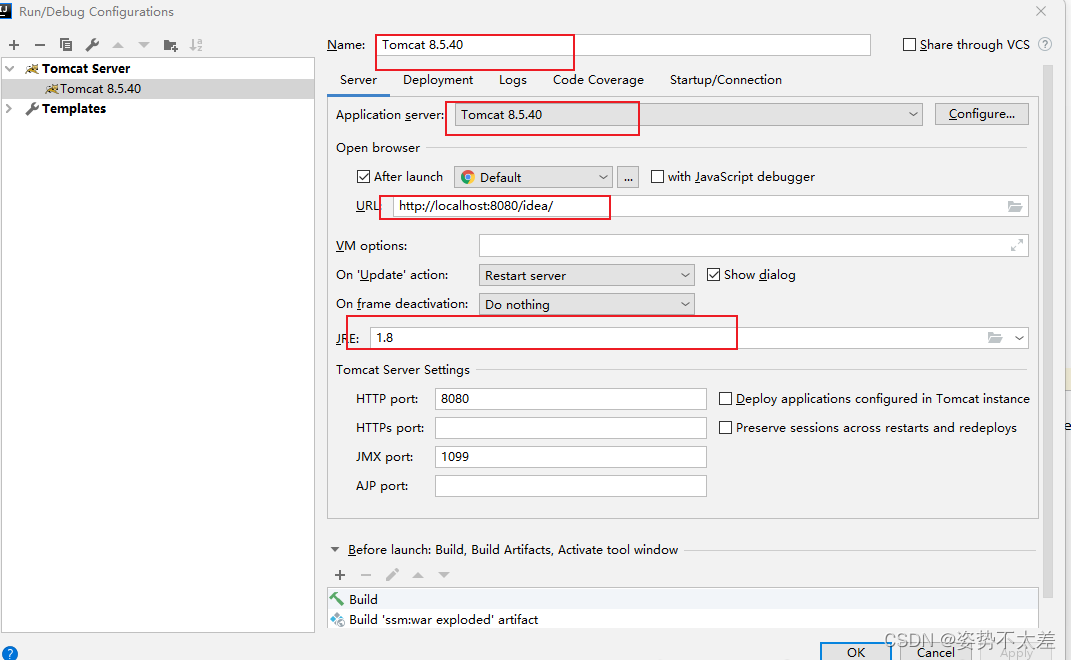
Task: Remove selected Before launch task
Action: click(x=366, y=575)
